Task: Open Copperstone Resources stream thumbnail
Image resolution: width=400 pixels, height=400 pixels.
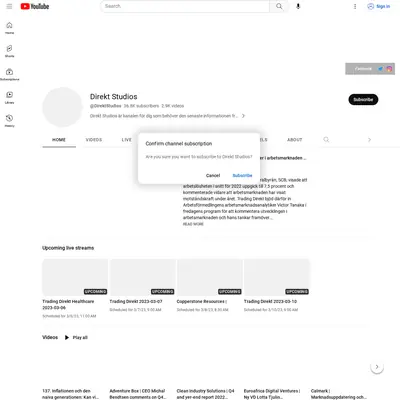Action: 210,277
